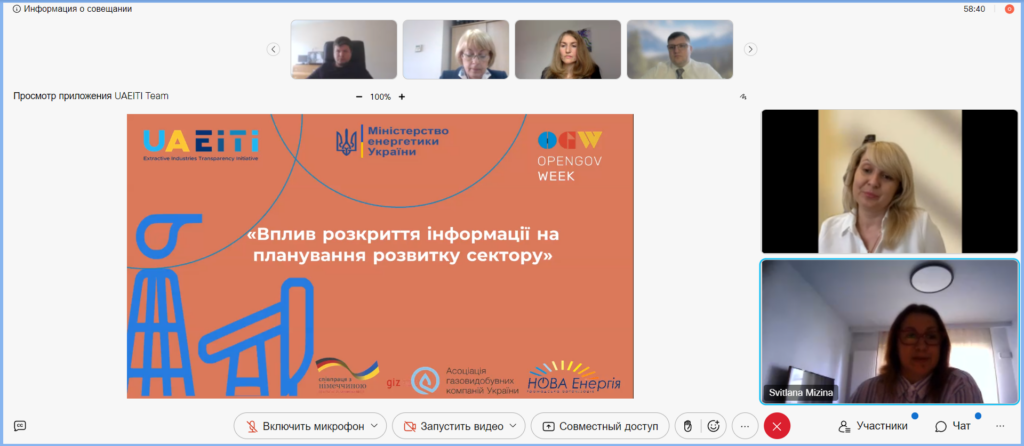1024x446 pixels.
Task: Click the pop-out icon for shared content
Action: point(743,97)
